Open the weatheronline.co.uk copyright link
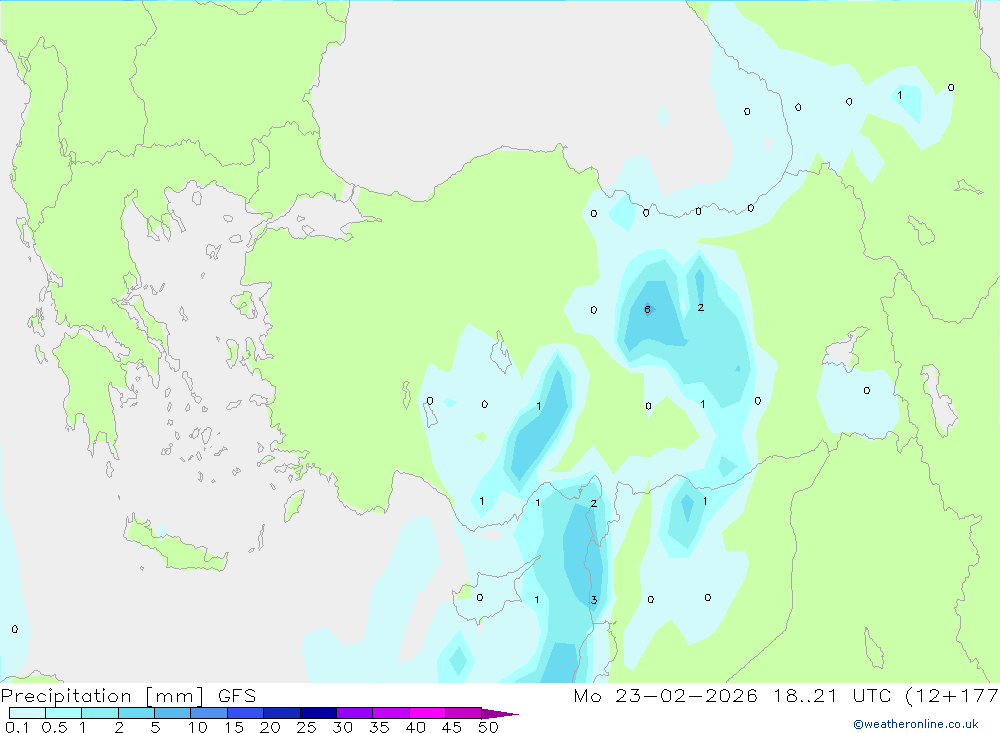The image size is (1000, 733). tap(916, 724)
